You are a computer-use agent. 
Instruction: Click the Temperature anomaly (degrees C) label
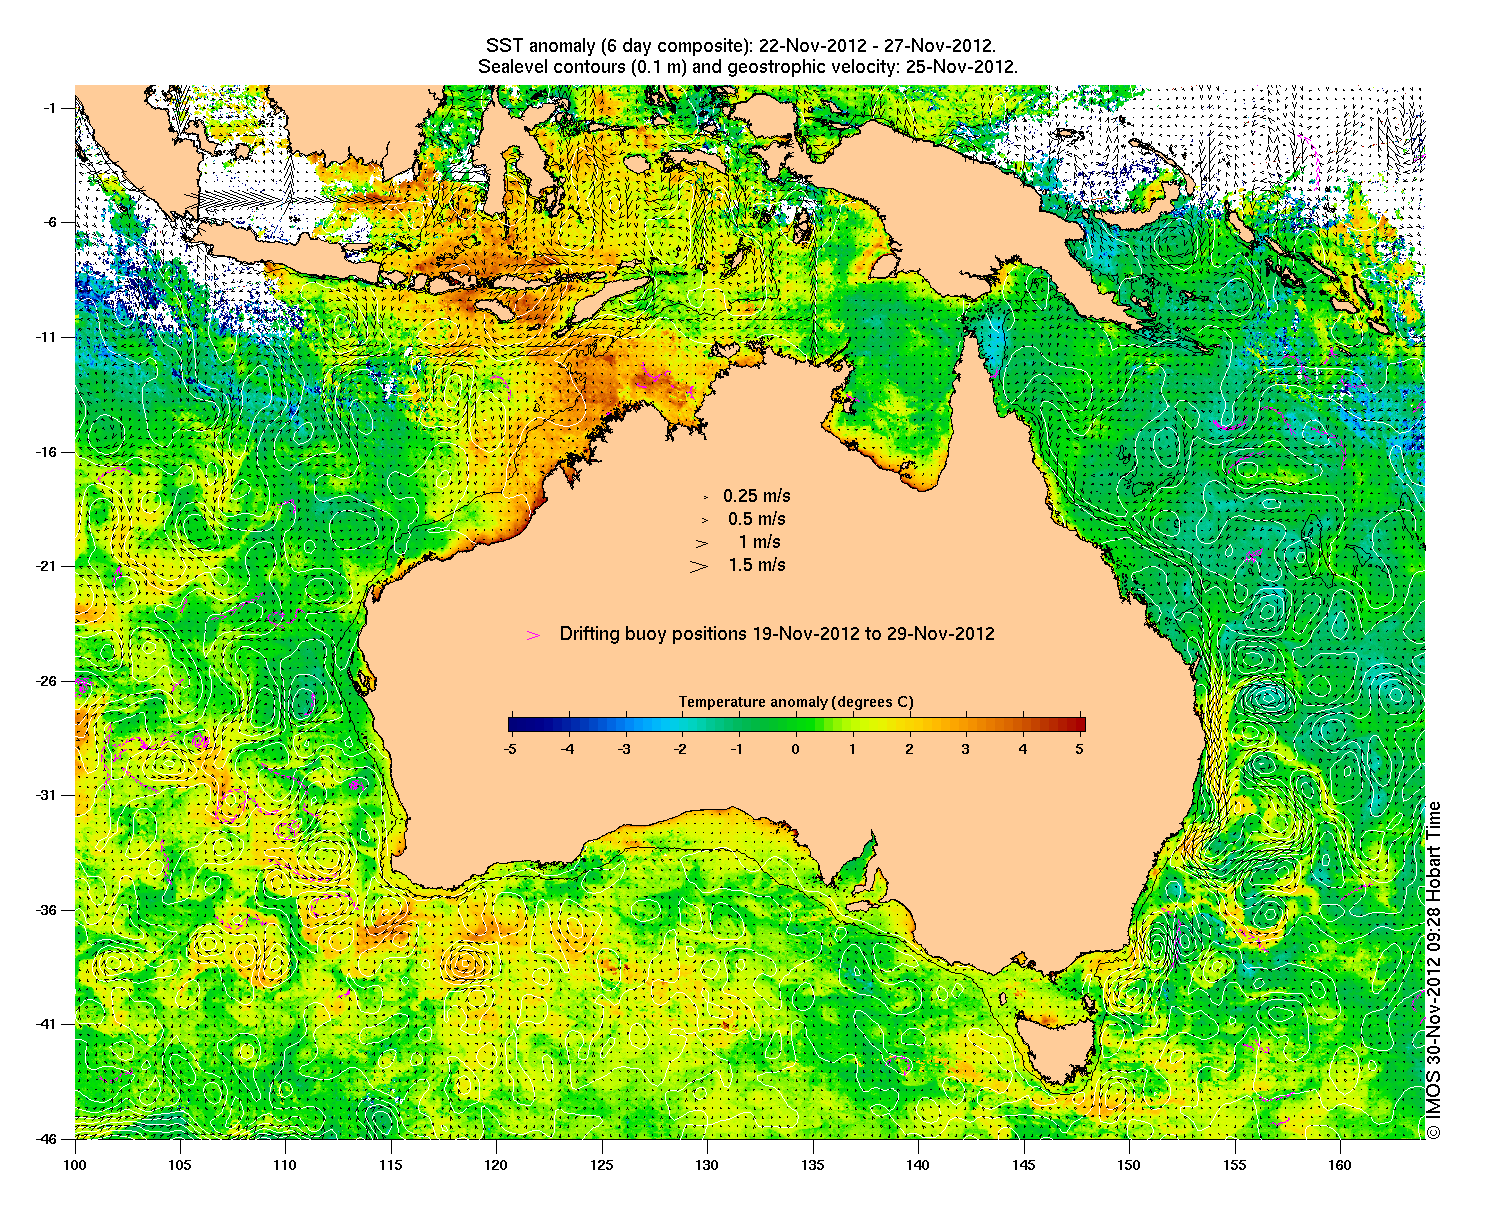pos(796,702)
